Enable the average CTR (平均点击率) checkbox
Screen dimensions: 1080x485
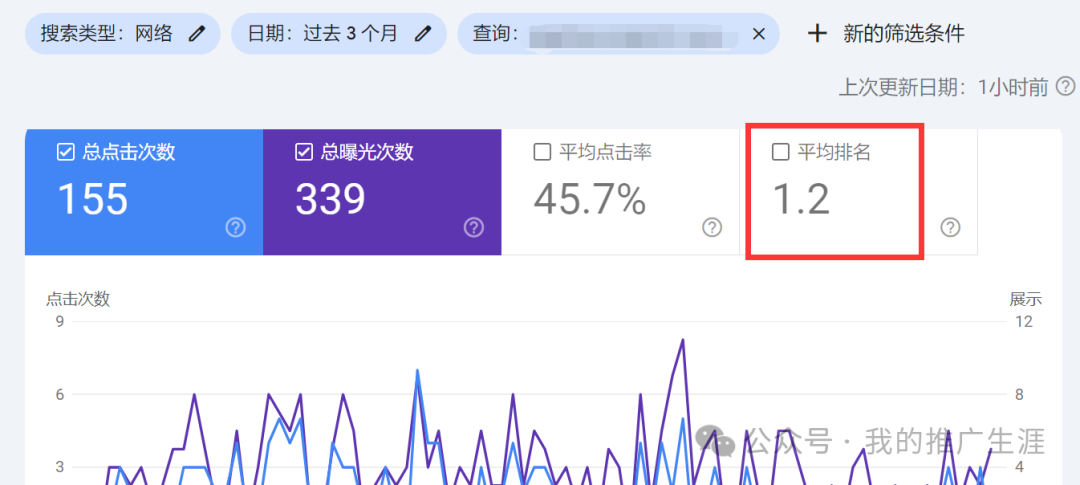tap(542, 152)
